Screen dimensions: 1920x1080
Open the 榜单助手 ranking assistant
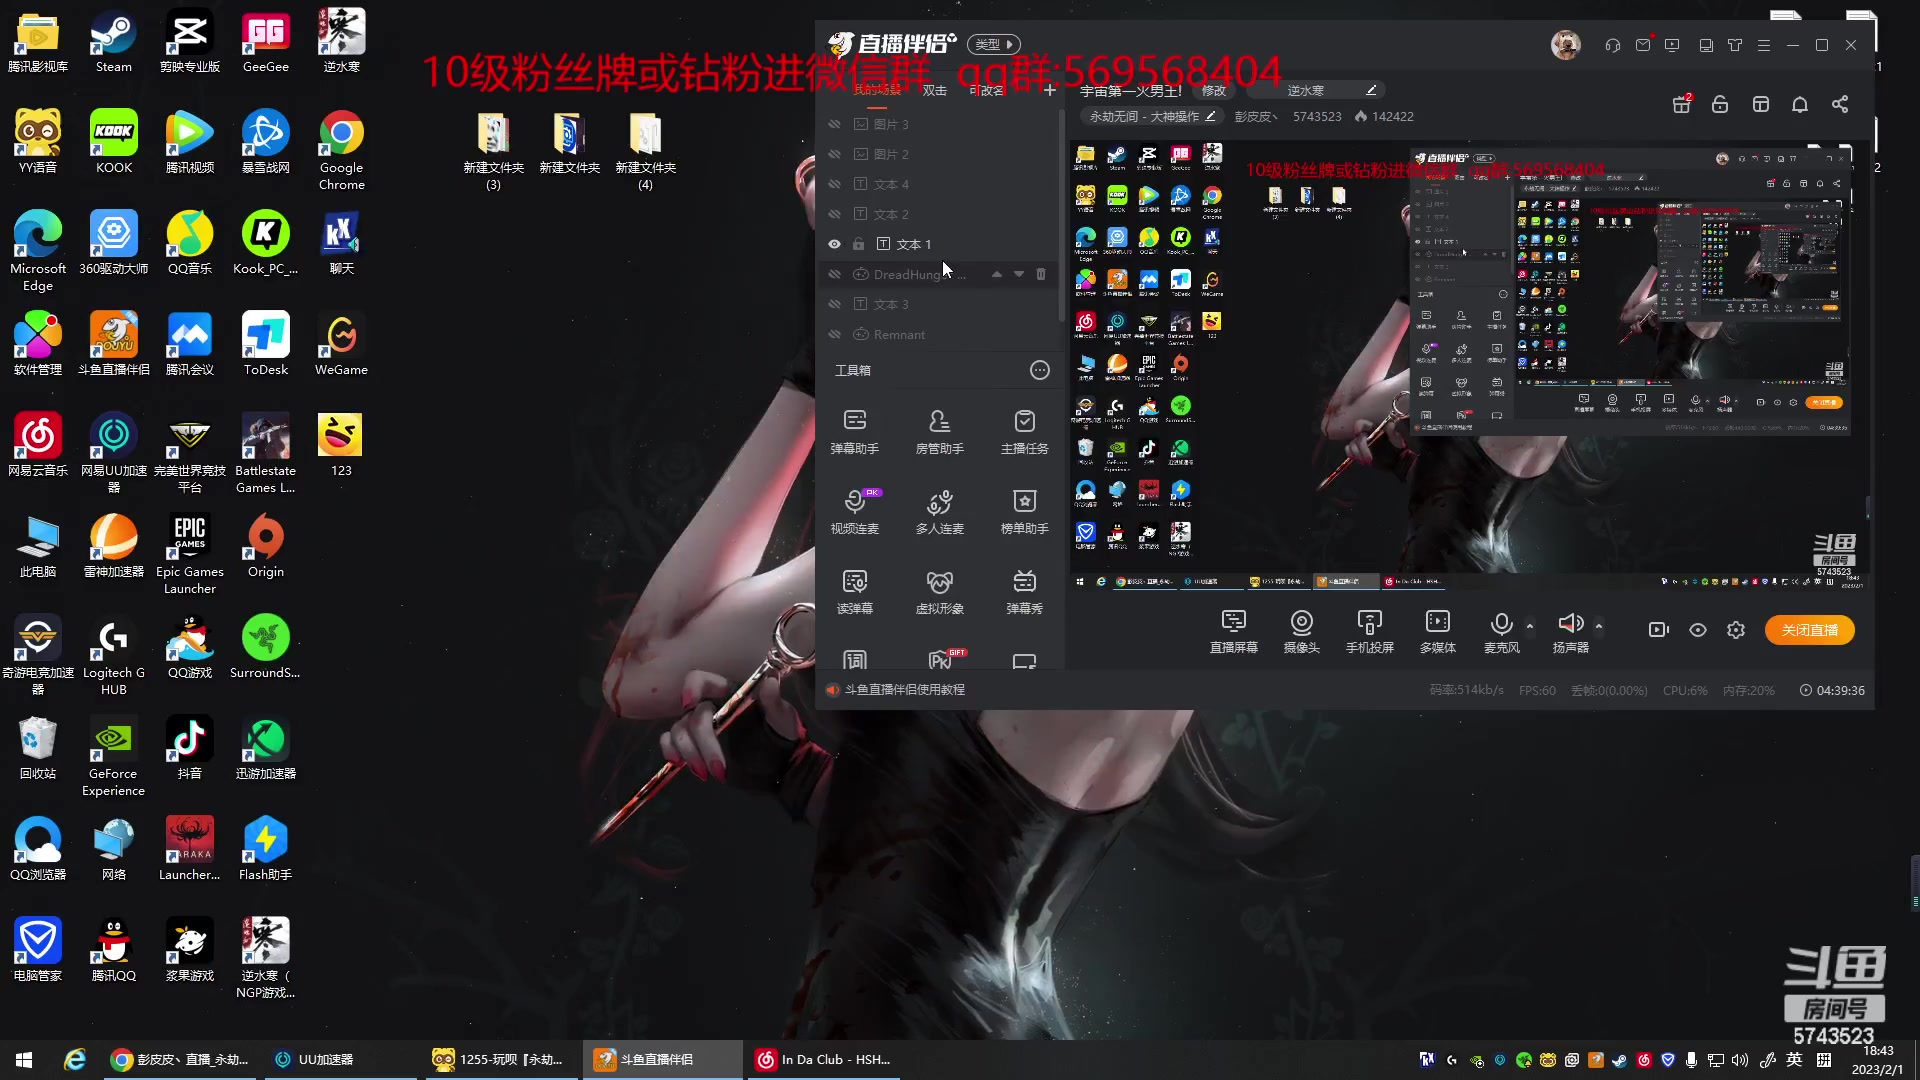tap(1024, 511)
